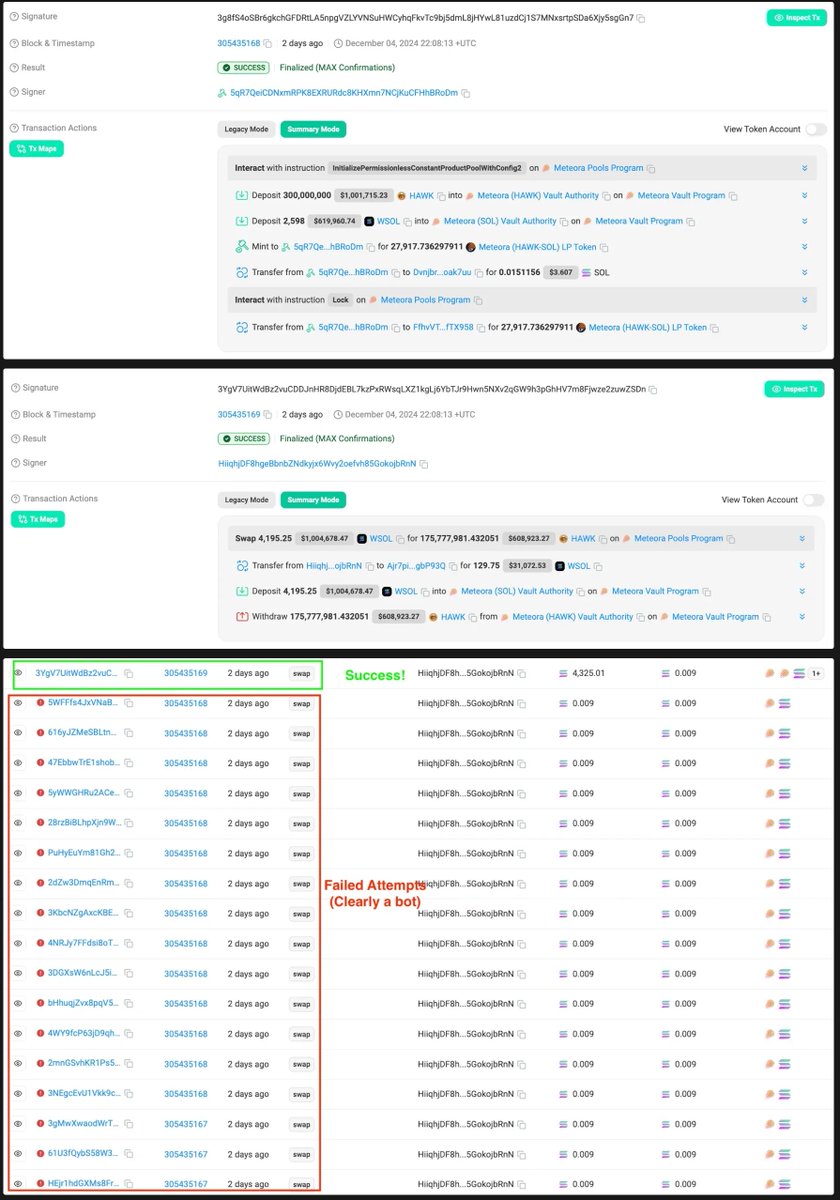Image resolution: width=840 pixels, height=1200 pixels.
Task: Click Inspect Tx for 3g8fS4oSBr6gkch signature
Action: coord(796,18)
